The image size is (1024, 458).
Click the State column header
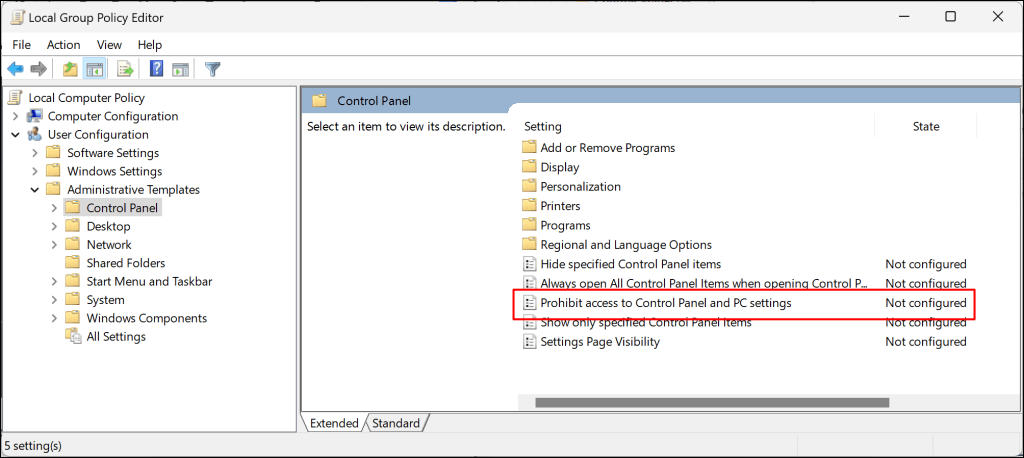pos(925,126)
